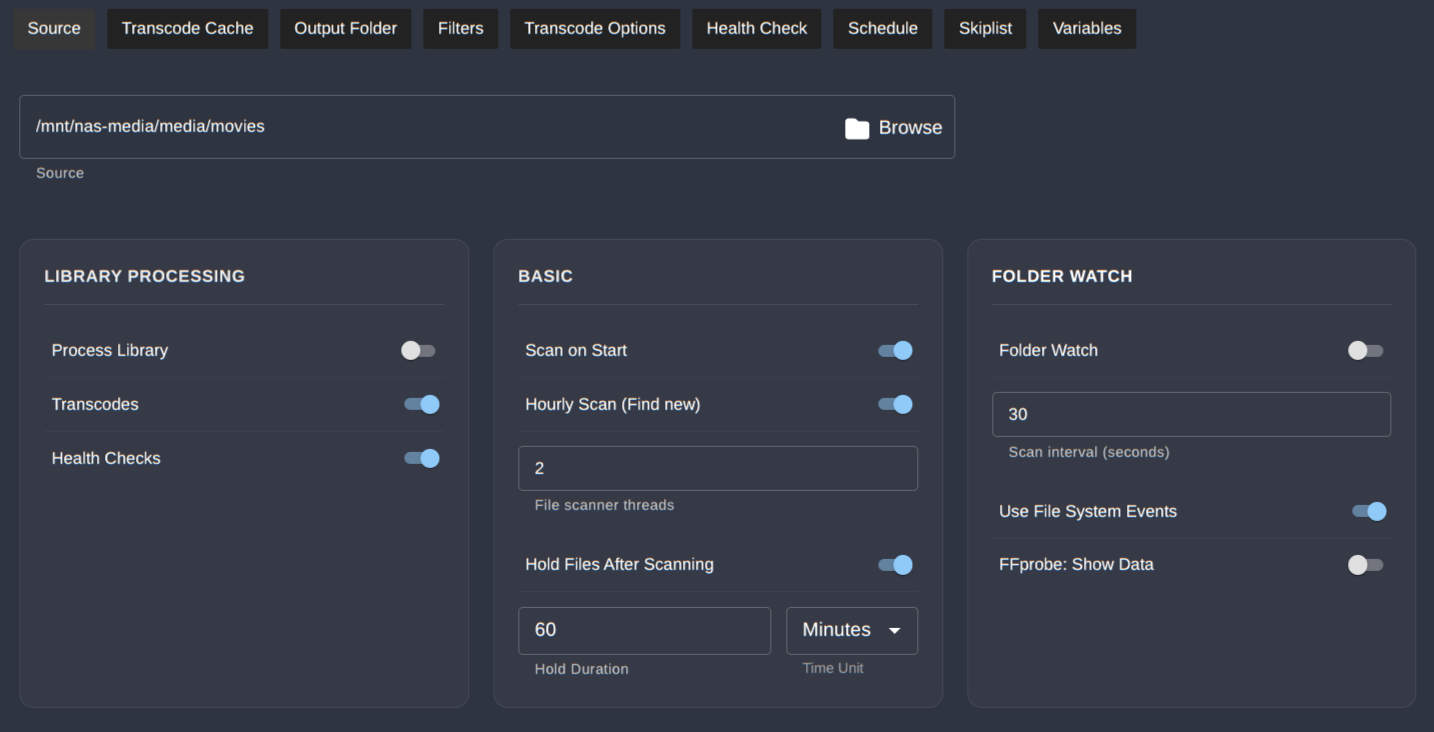
Task: Switch to the Health Check tab
Action: [757, 28]
